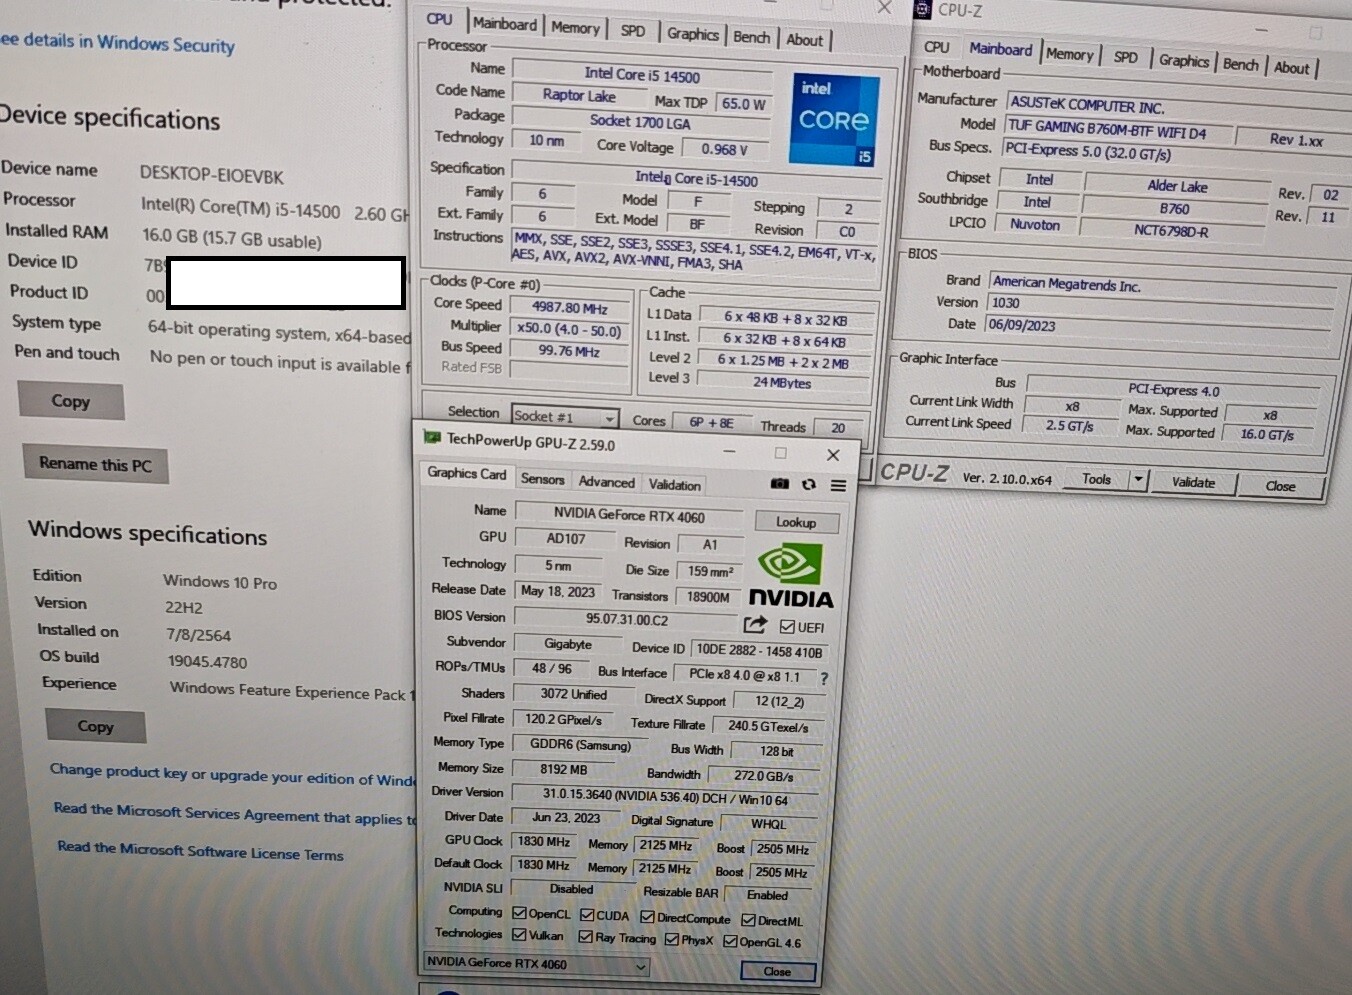Click the Resizable BAR Enabled field

[767, 895]
